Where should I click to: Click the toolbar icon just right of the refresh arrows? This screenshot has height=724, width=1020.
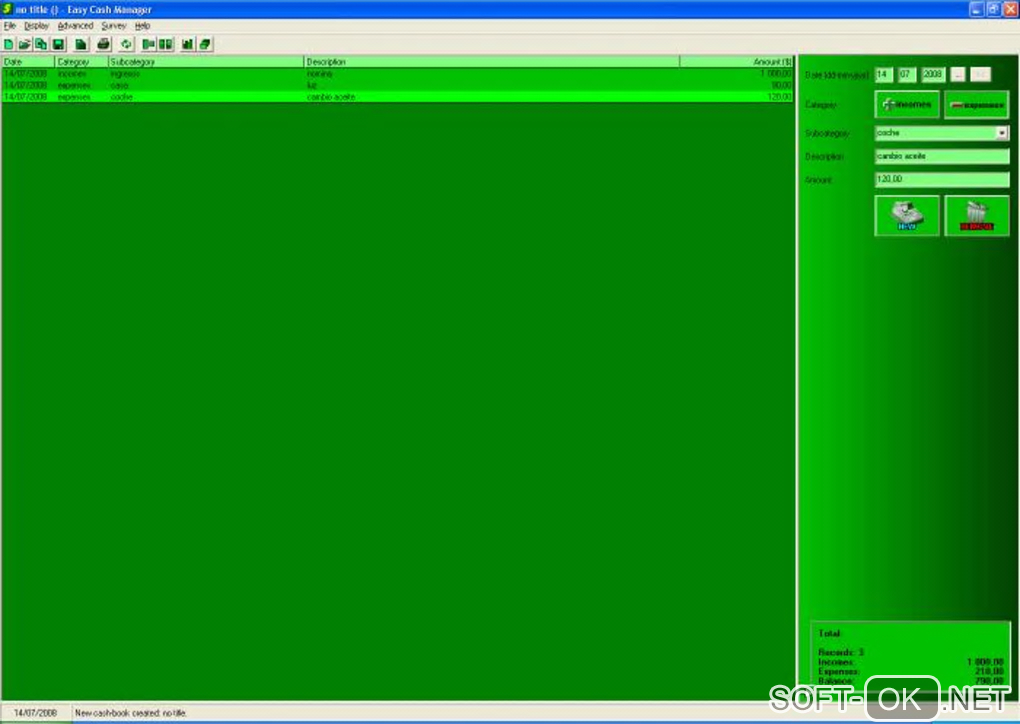pos(149,44)
